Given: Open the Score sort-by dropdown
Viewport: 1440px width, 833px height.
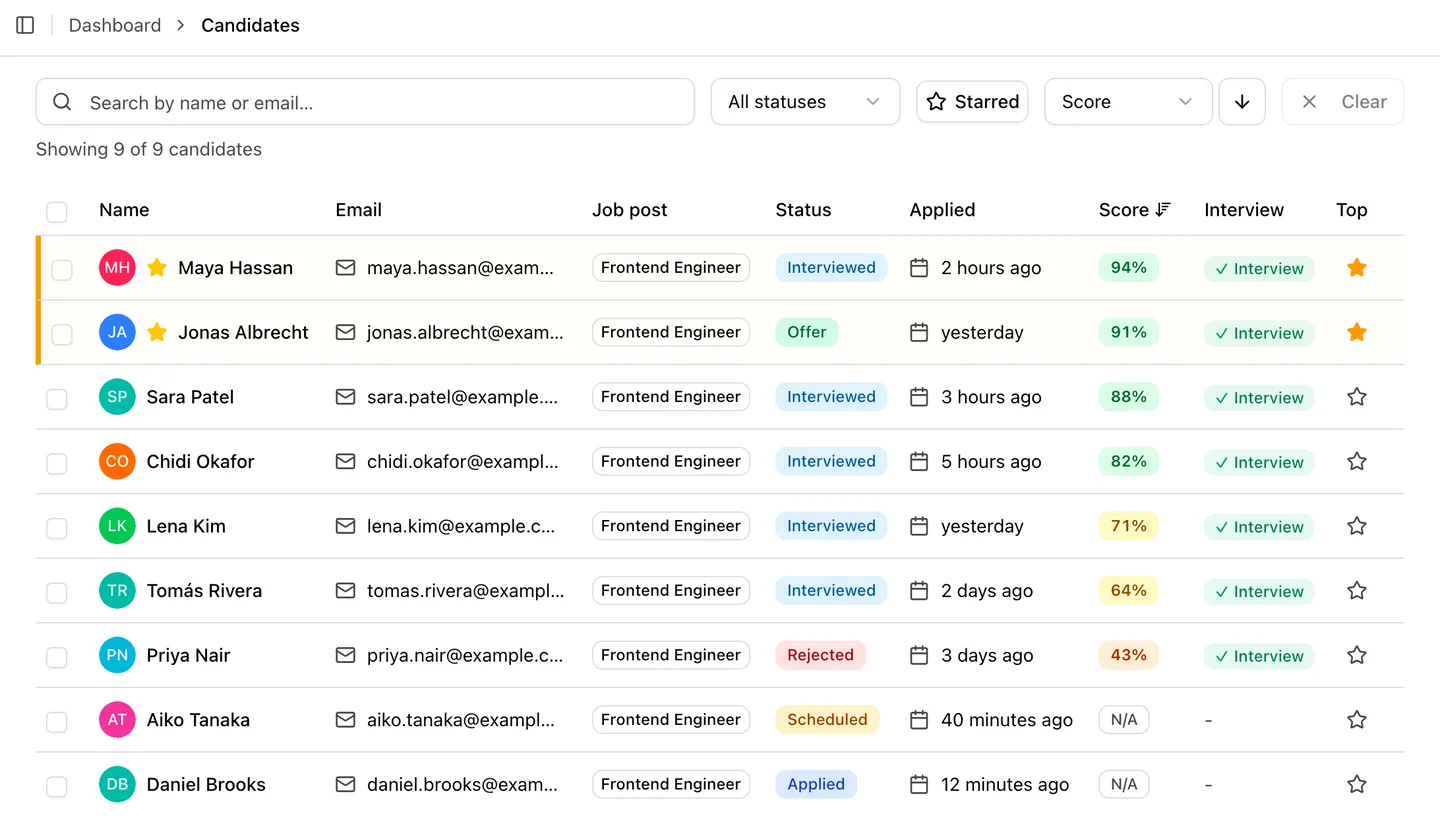Looking at the screenshot, I should (1128, 102).
